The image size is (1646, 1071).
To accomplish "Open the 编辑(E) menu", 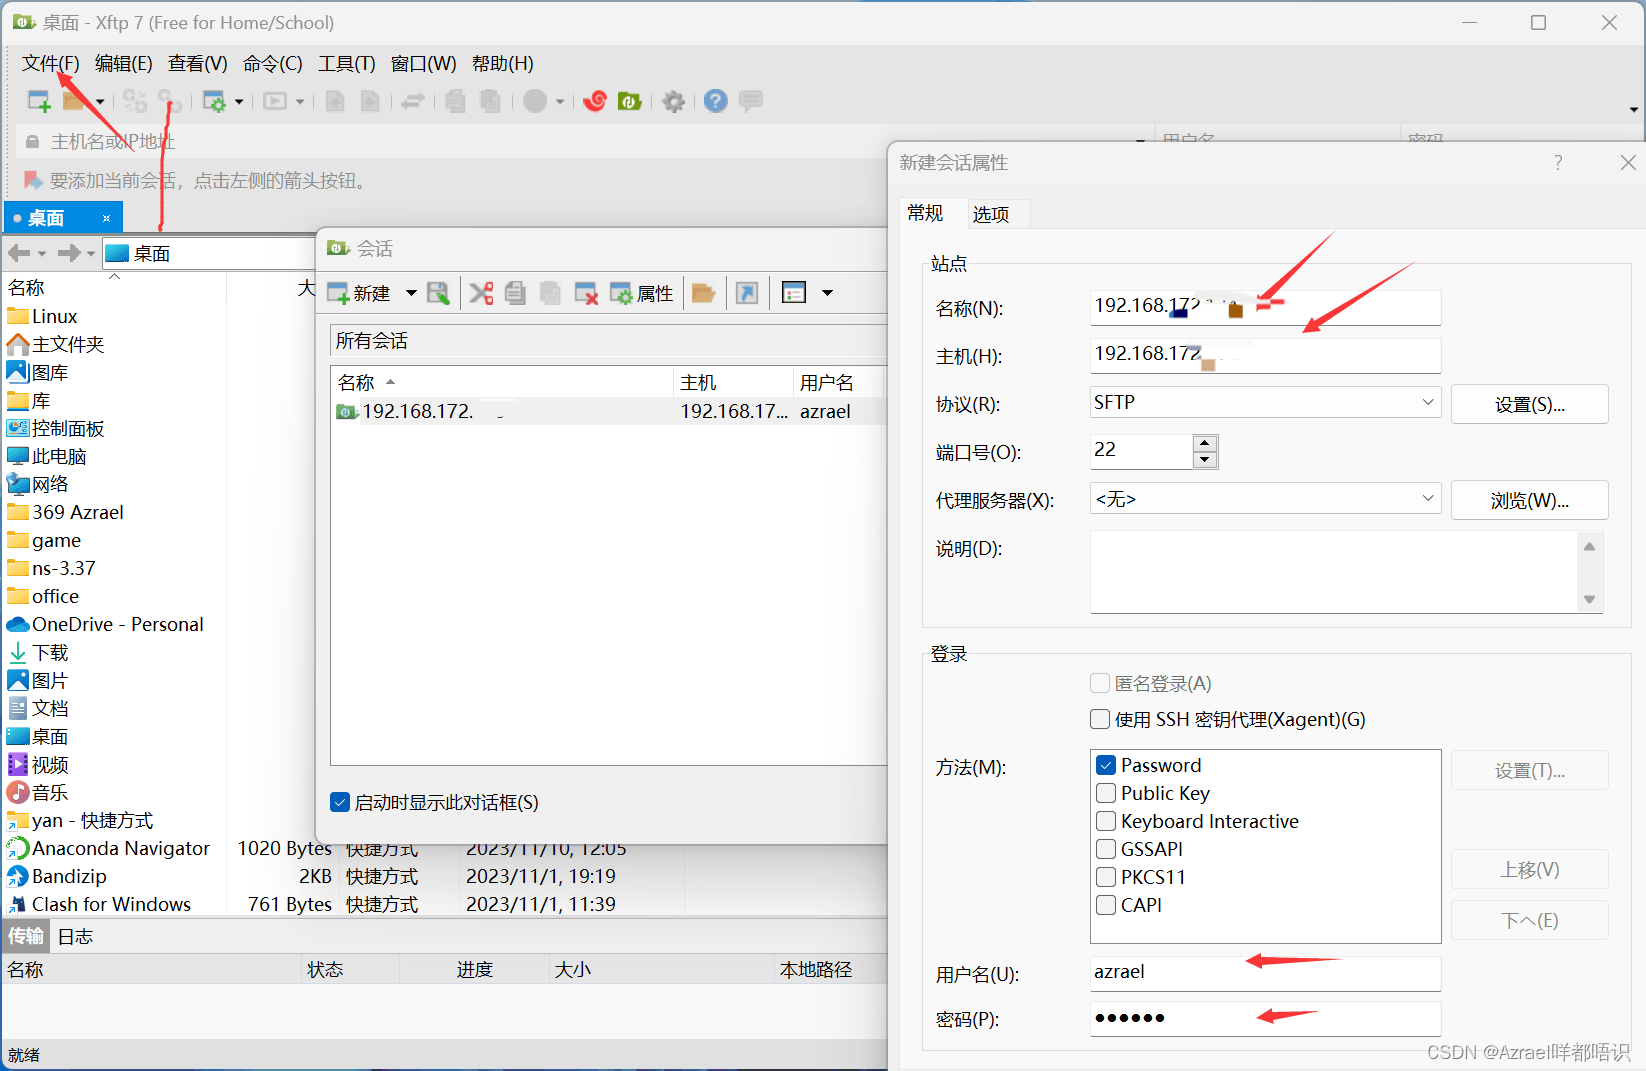I will 123,64.
